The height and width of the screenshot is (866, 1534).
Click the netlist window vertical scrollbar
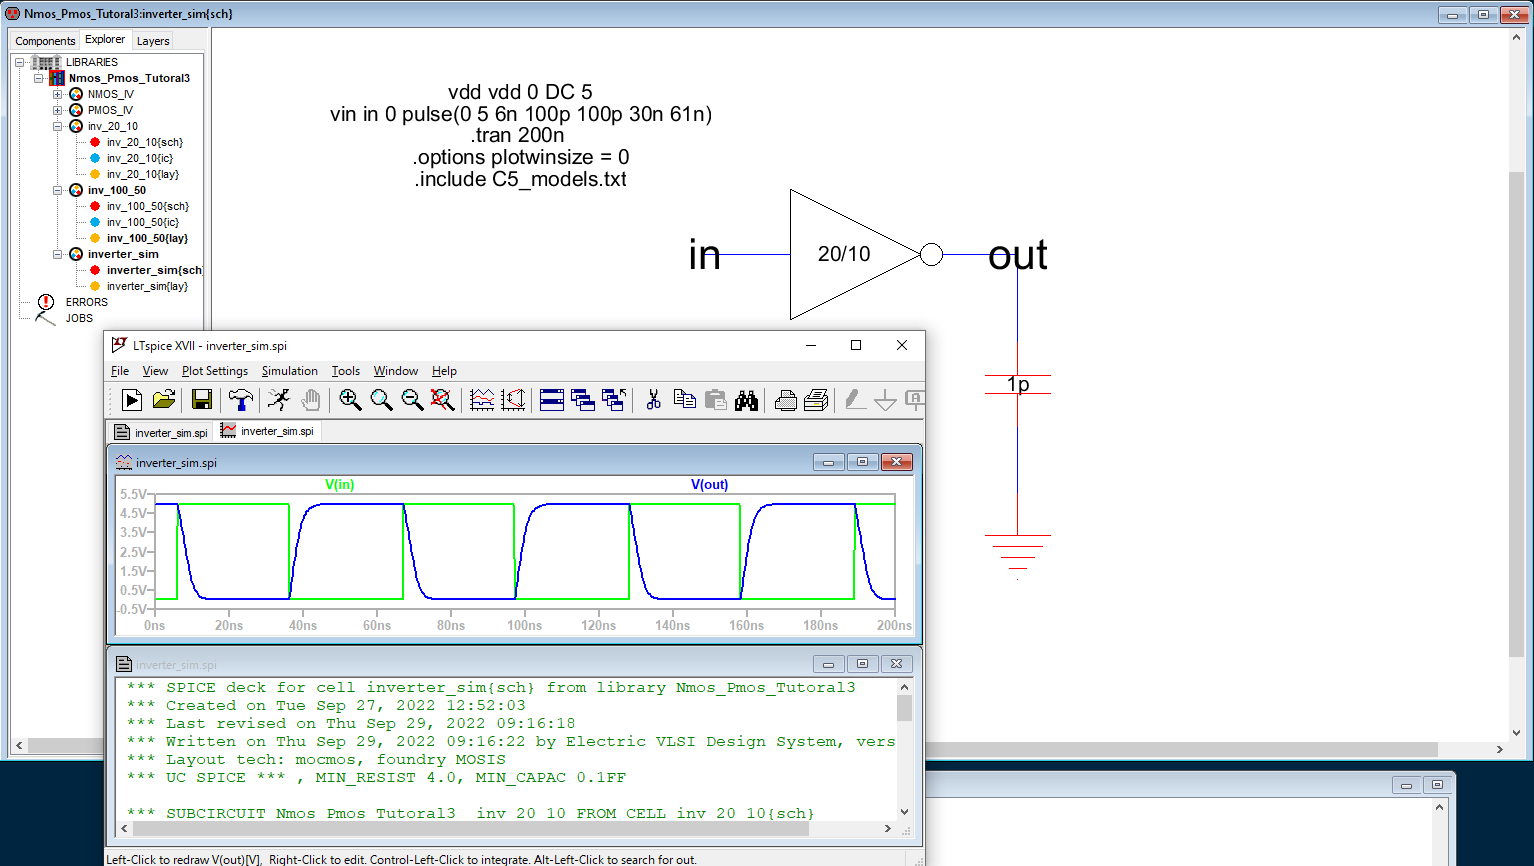[x=904, y=749]
